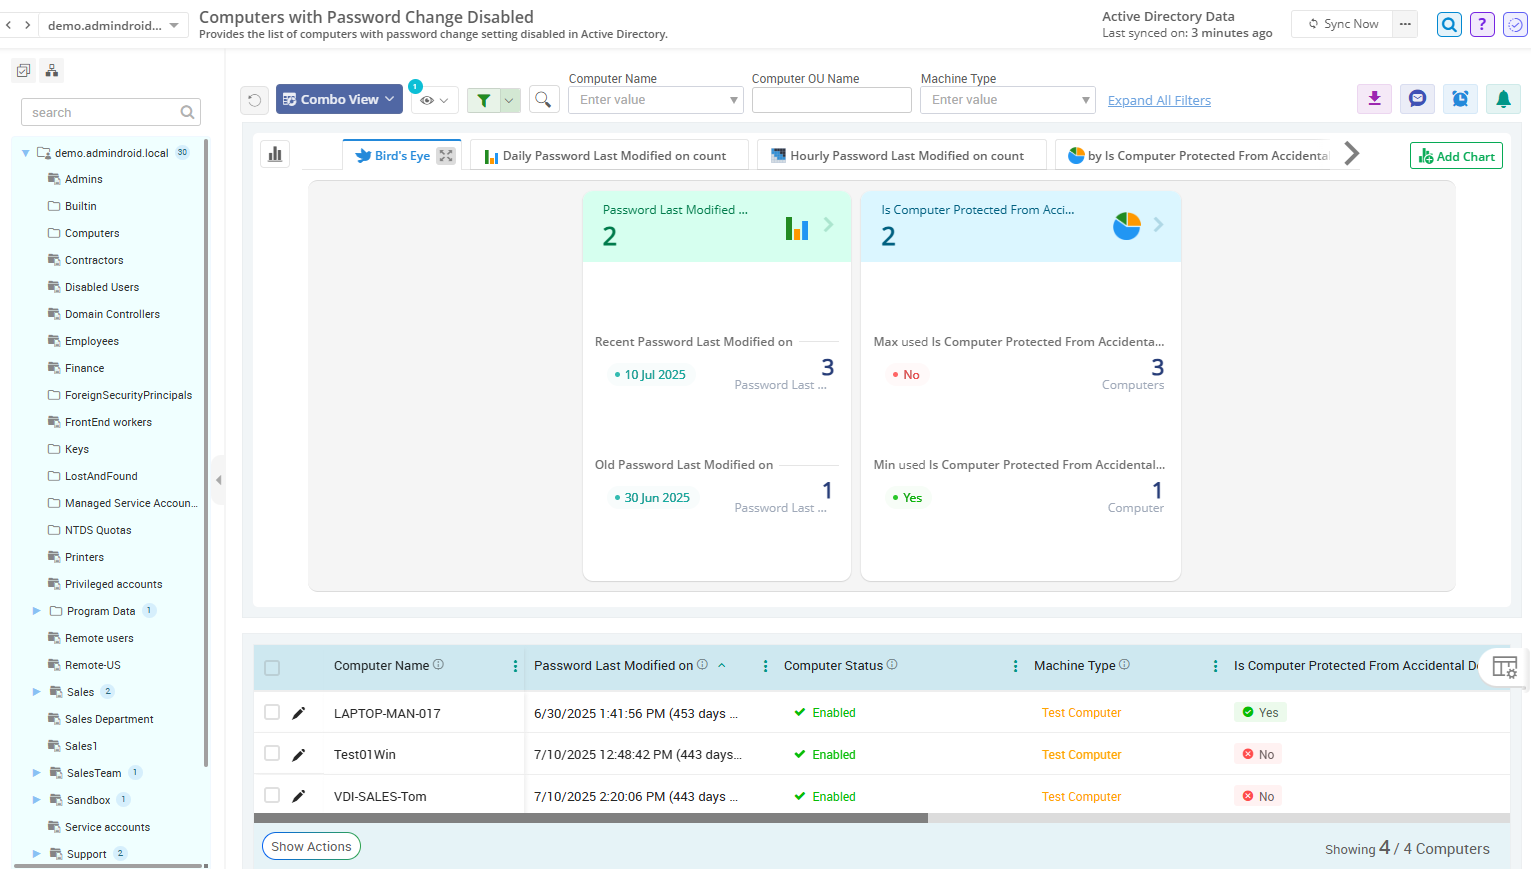Click Expand All Filters link
Image resolution: width=1531 pixels, height=869 pixels.
pos(1159,100)
